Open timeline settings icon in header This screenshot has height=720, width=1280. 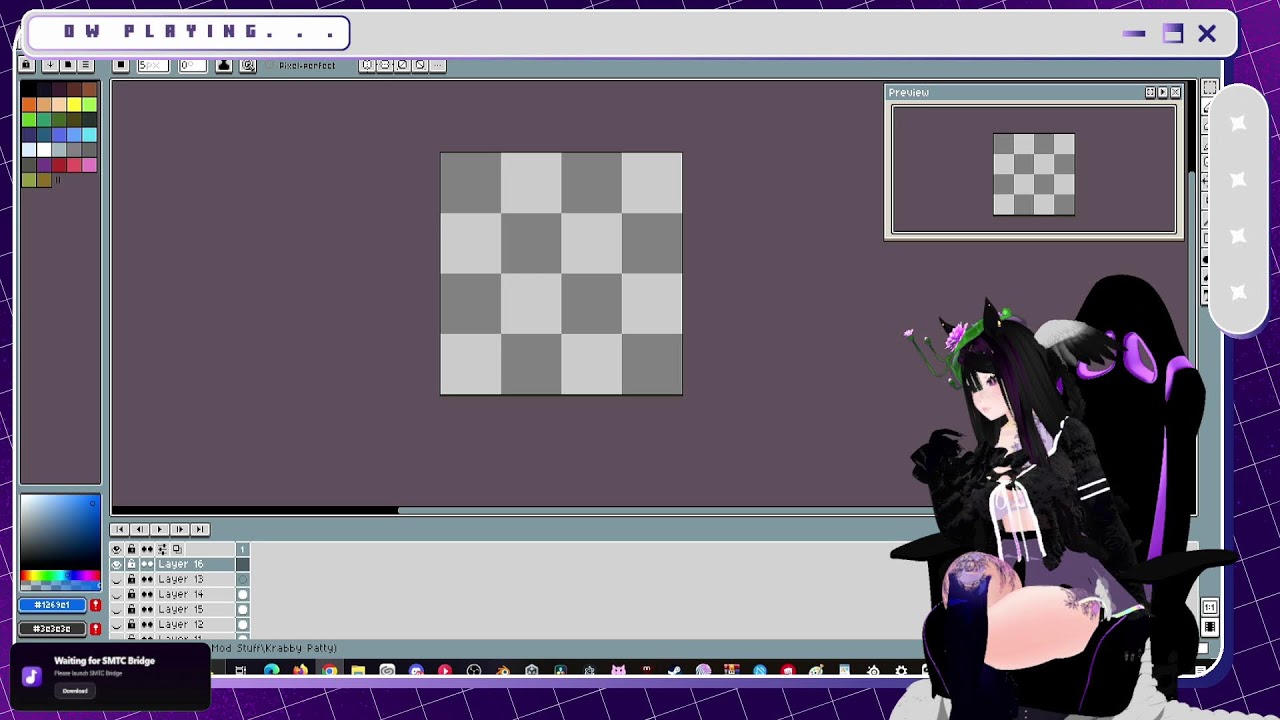(162, 549)
